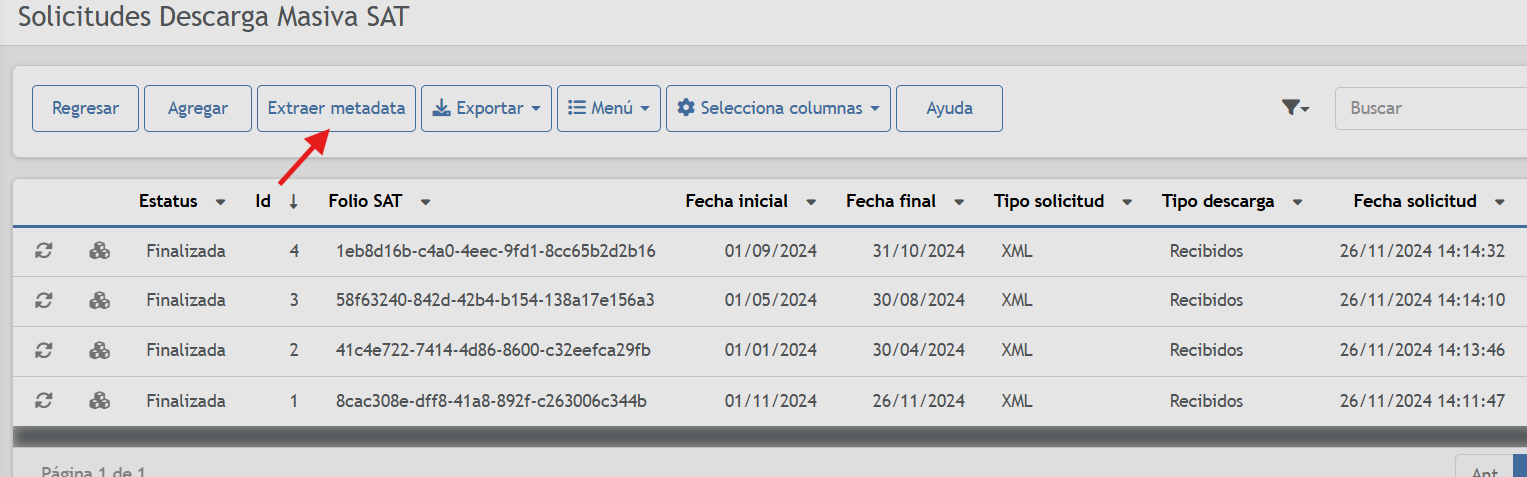Sort by the Tipo descarga column header
This screenshot has width=1527, height=477.
coord(1218,201)
